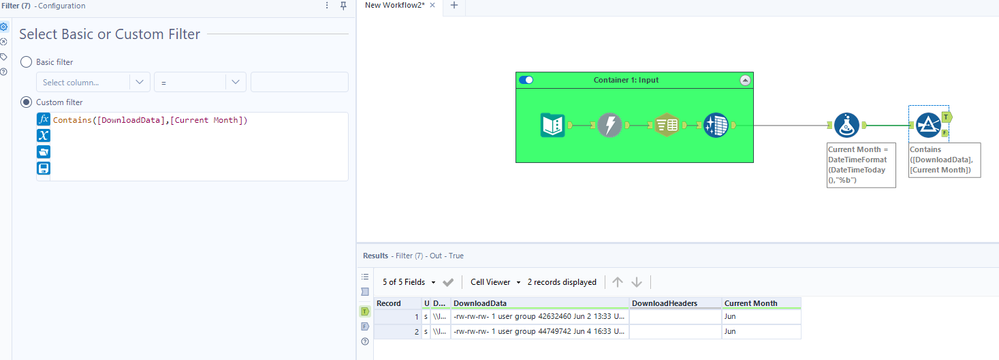Select the Basic filter radio button
Viewport: 999px width, 360px height.
pos(26,62)
